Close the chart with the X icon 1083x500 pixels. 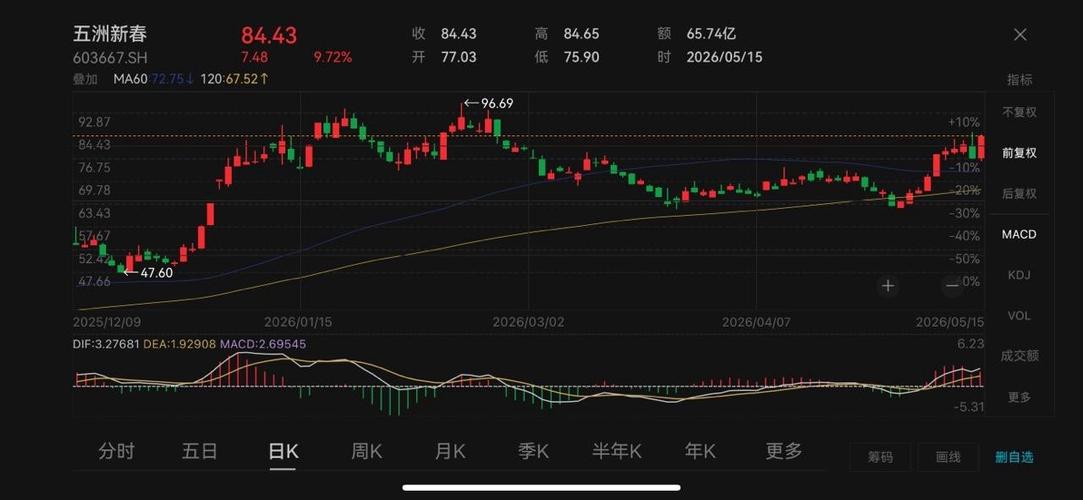coord(1019,35)
